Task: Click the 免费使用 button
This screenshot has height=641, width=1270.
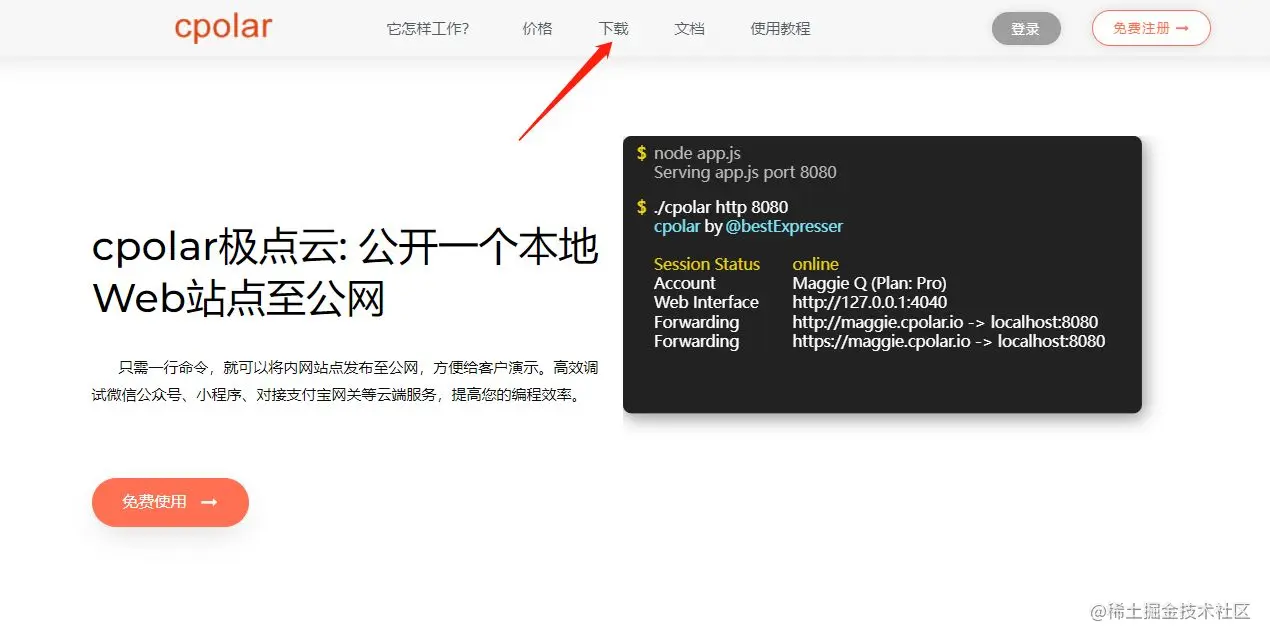Action: click(x=170, y=502)
